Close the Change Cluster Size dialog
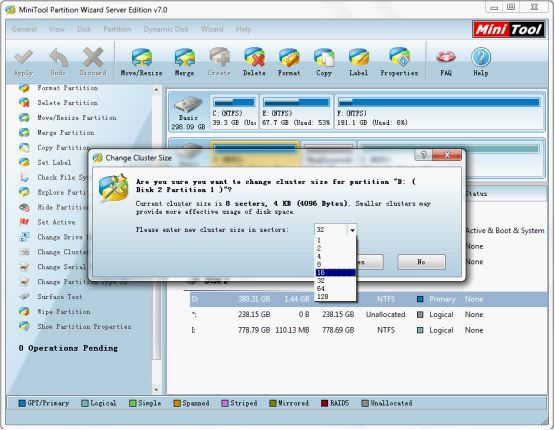The image size is (555, 430). tap(447, 155)
